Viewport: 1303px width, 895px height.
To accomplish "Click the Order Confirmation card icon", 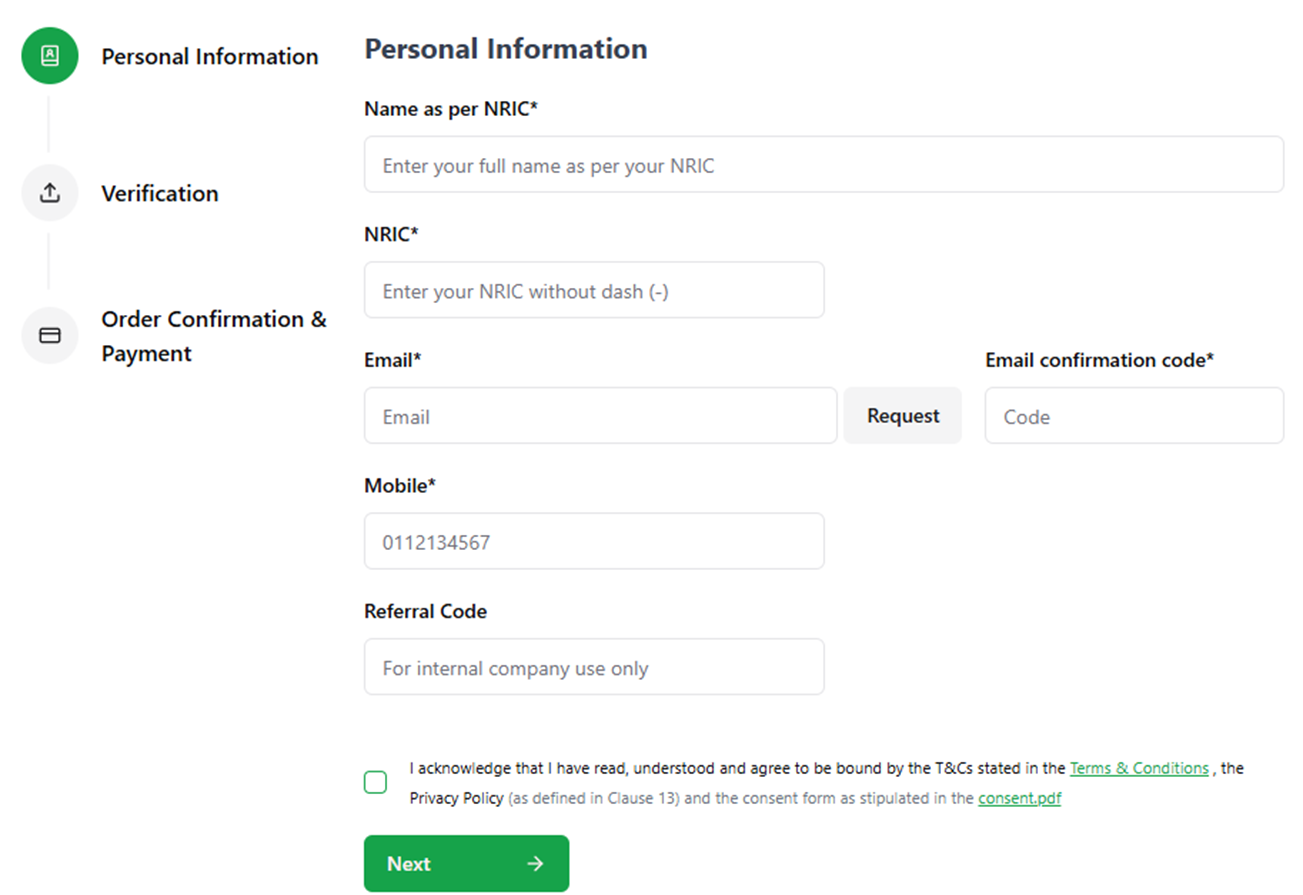I will point(50,335).
